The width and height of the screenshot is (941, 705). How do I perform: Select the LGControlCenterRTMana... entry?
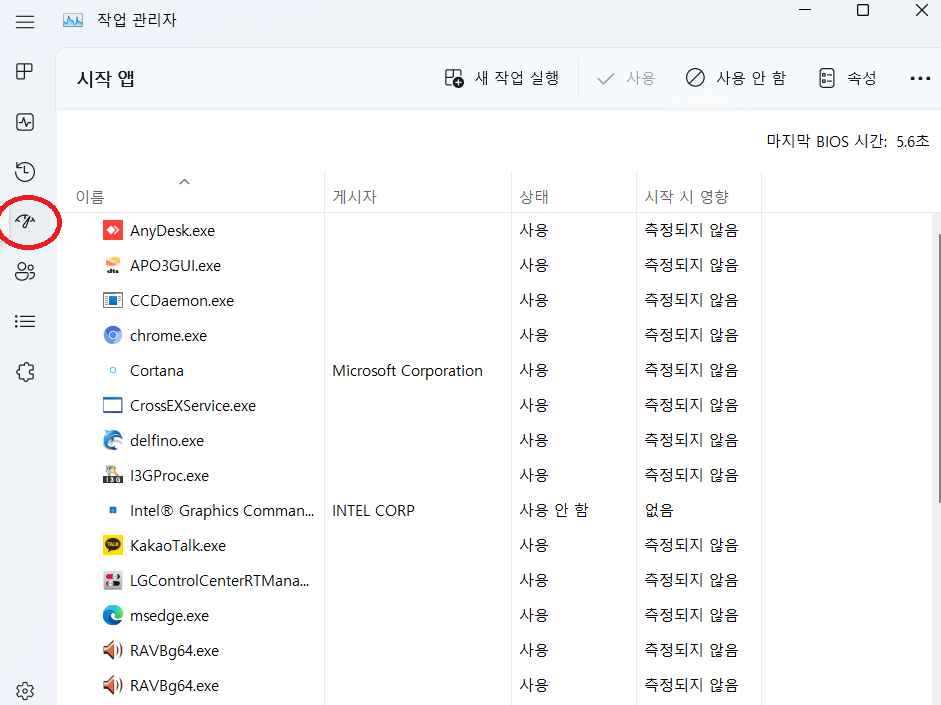point(220,581)
